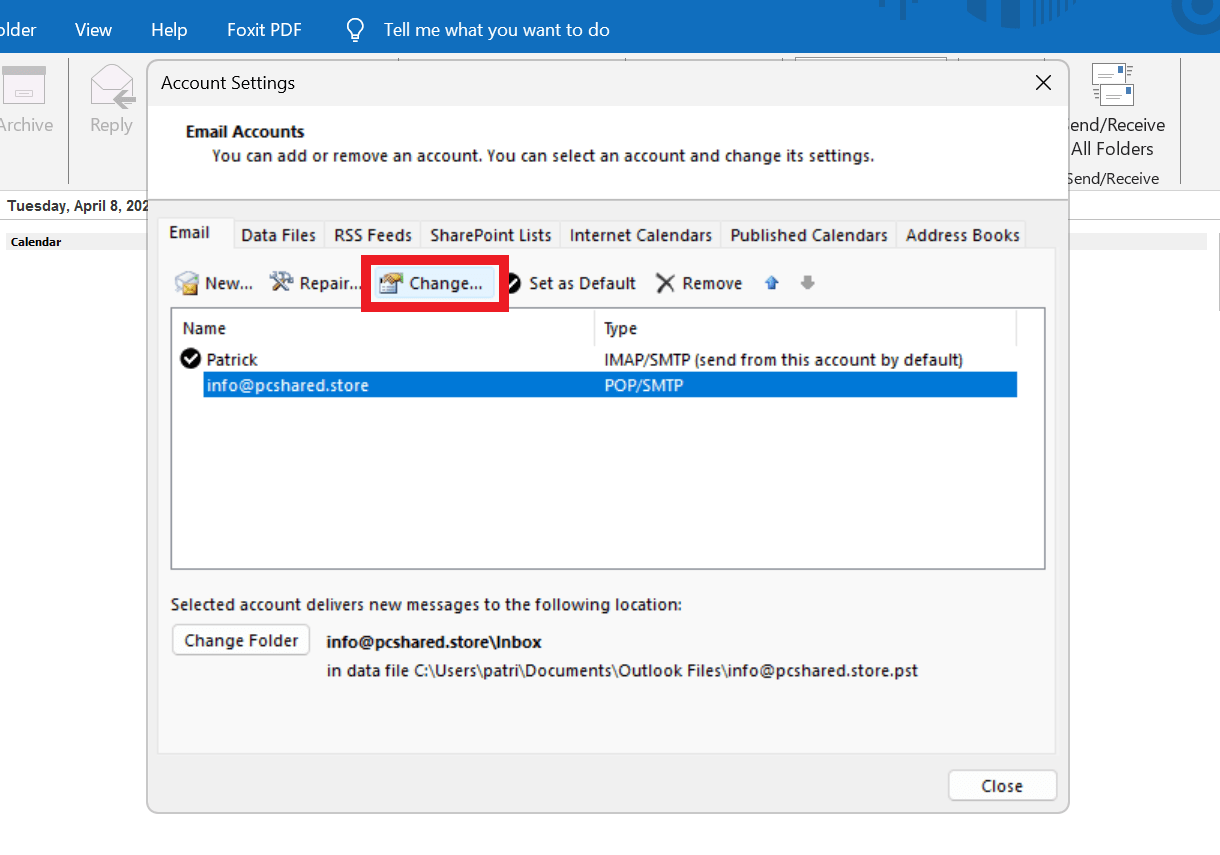This screenshot has height=855, width=1220.
Task: Click POP/SMTP type cell
Action: click(x=643, y=385)
